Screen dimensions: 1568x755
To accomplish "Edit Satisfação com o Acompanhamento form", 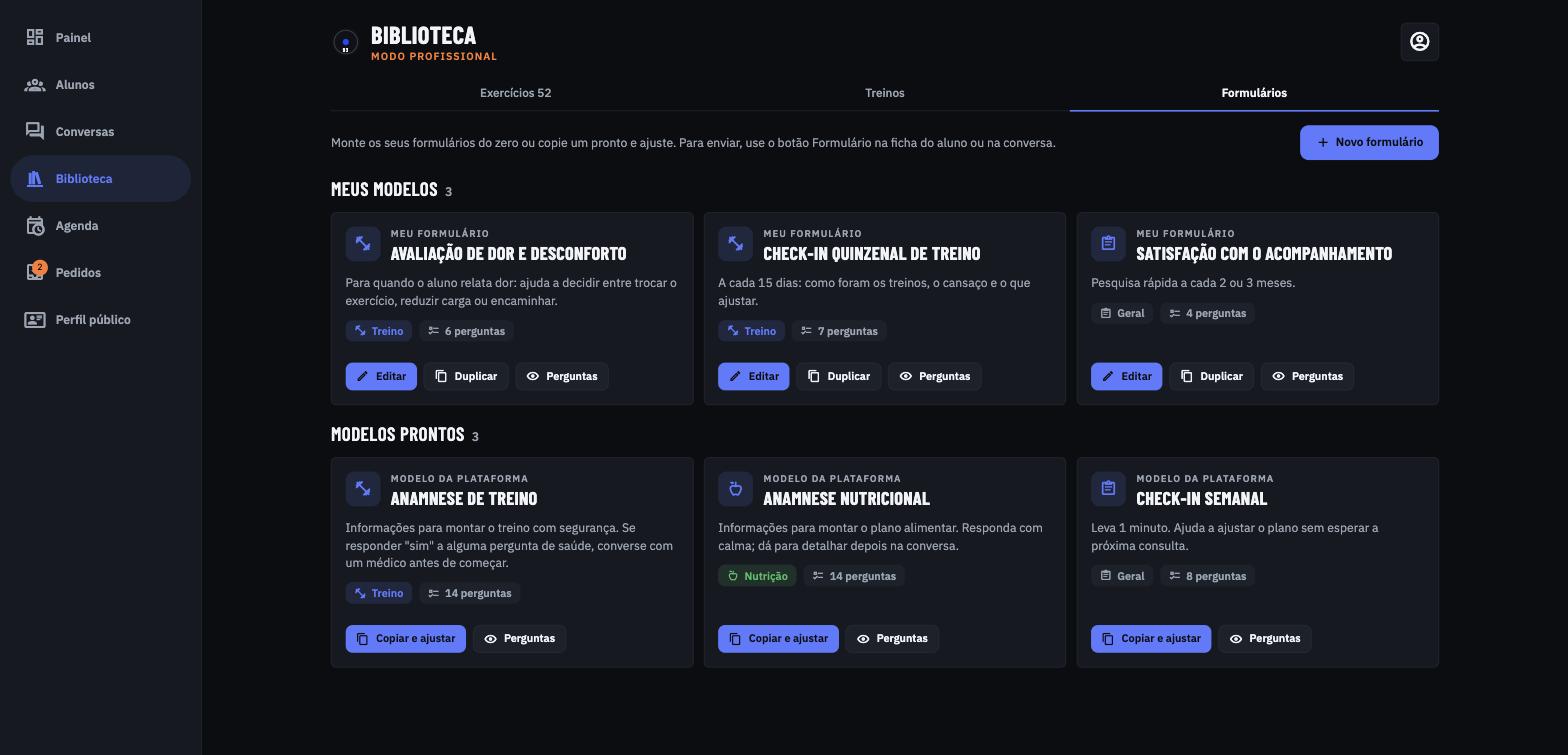I will 1126,376.
